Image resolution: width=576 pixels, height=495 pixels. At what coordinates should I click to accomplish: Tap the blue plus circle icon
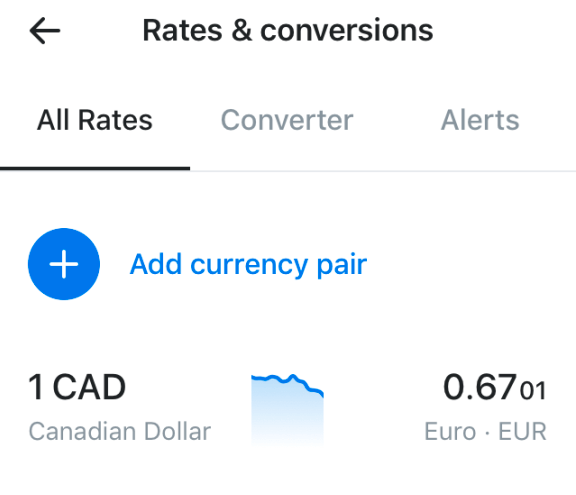tap(64, 264)
